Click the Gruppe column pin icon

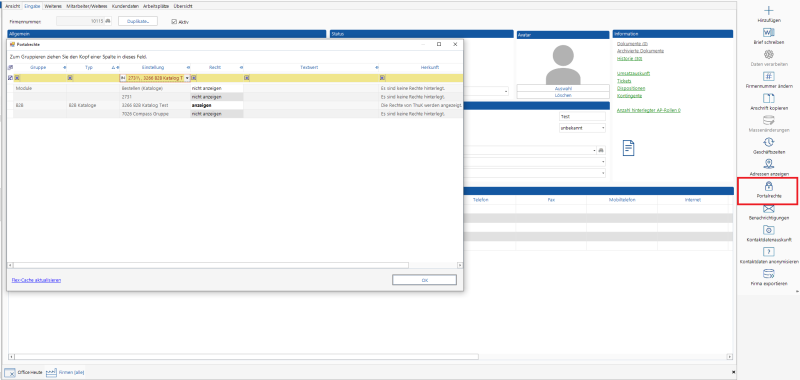click(x=65, y=67)
